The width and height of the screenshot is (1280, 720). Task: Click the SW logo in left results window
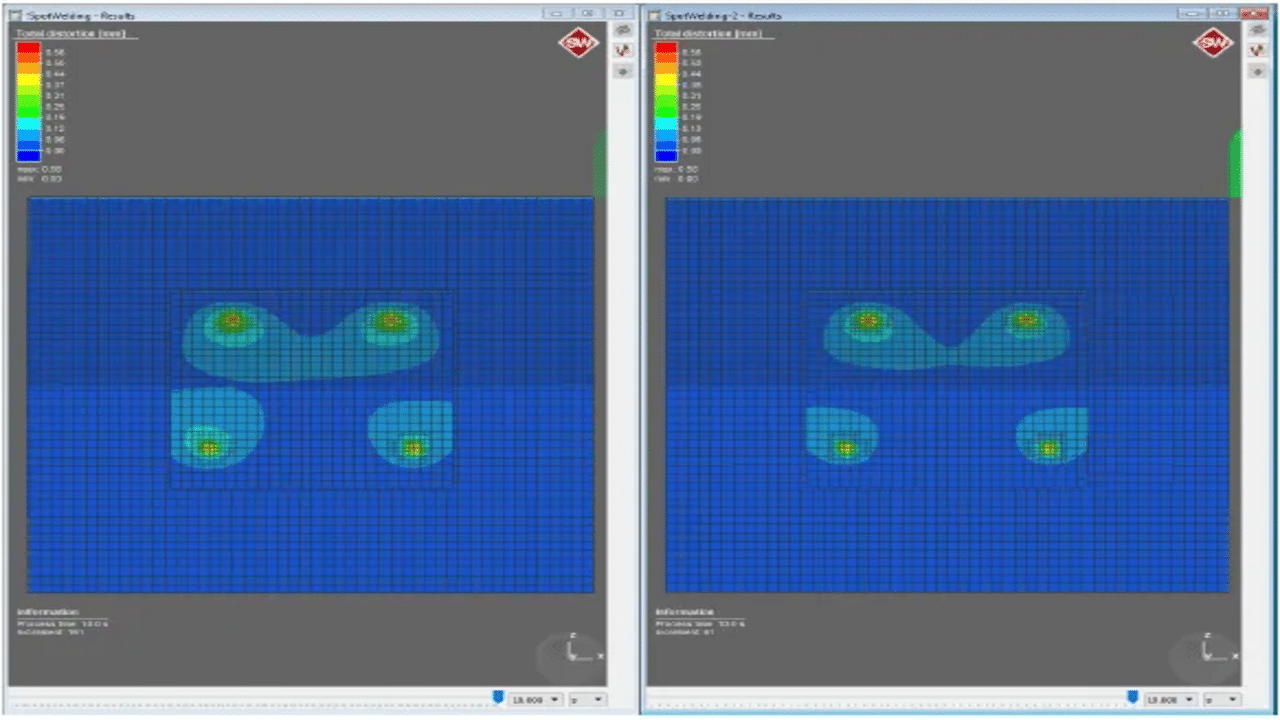tap(578, 43)
